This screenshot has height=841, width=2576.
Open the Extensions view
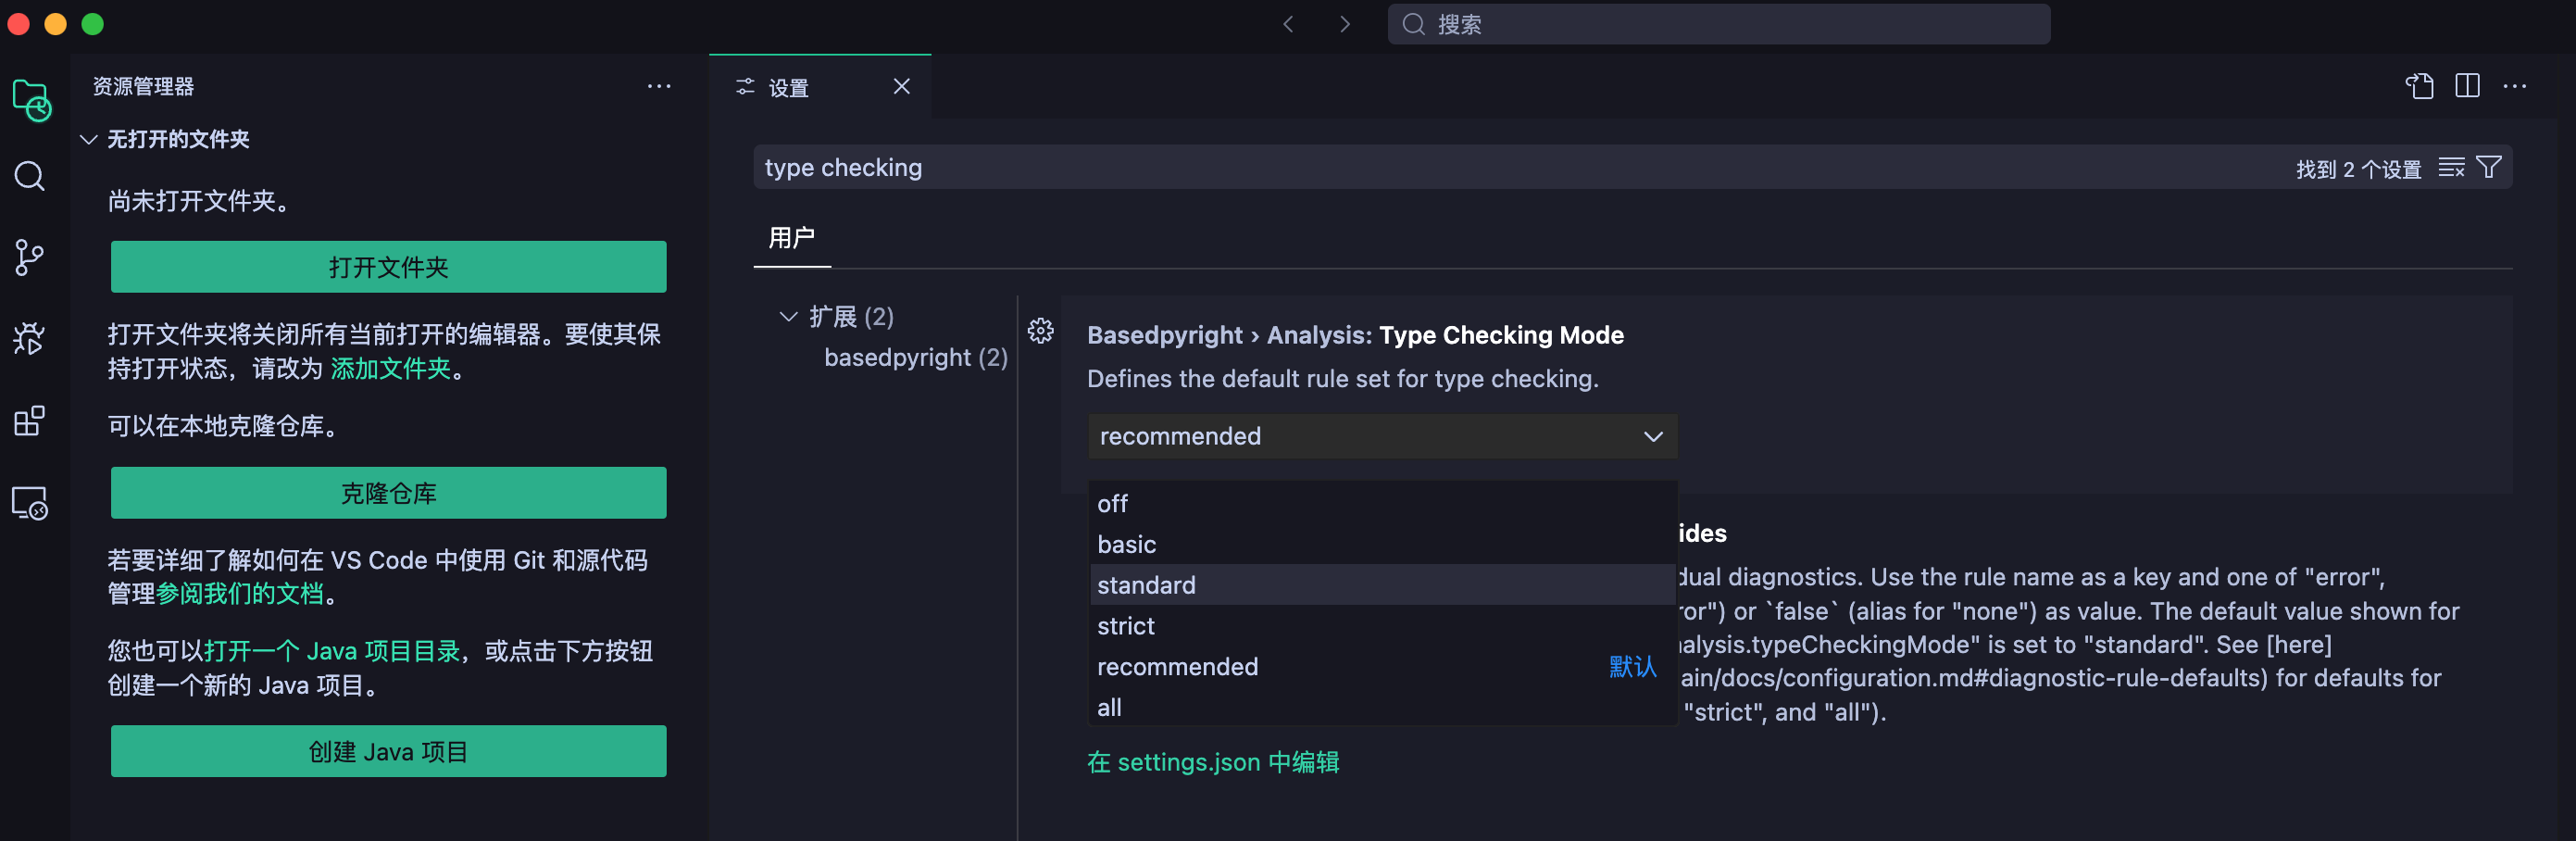[30, 421]
